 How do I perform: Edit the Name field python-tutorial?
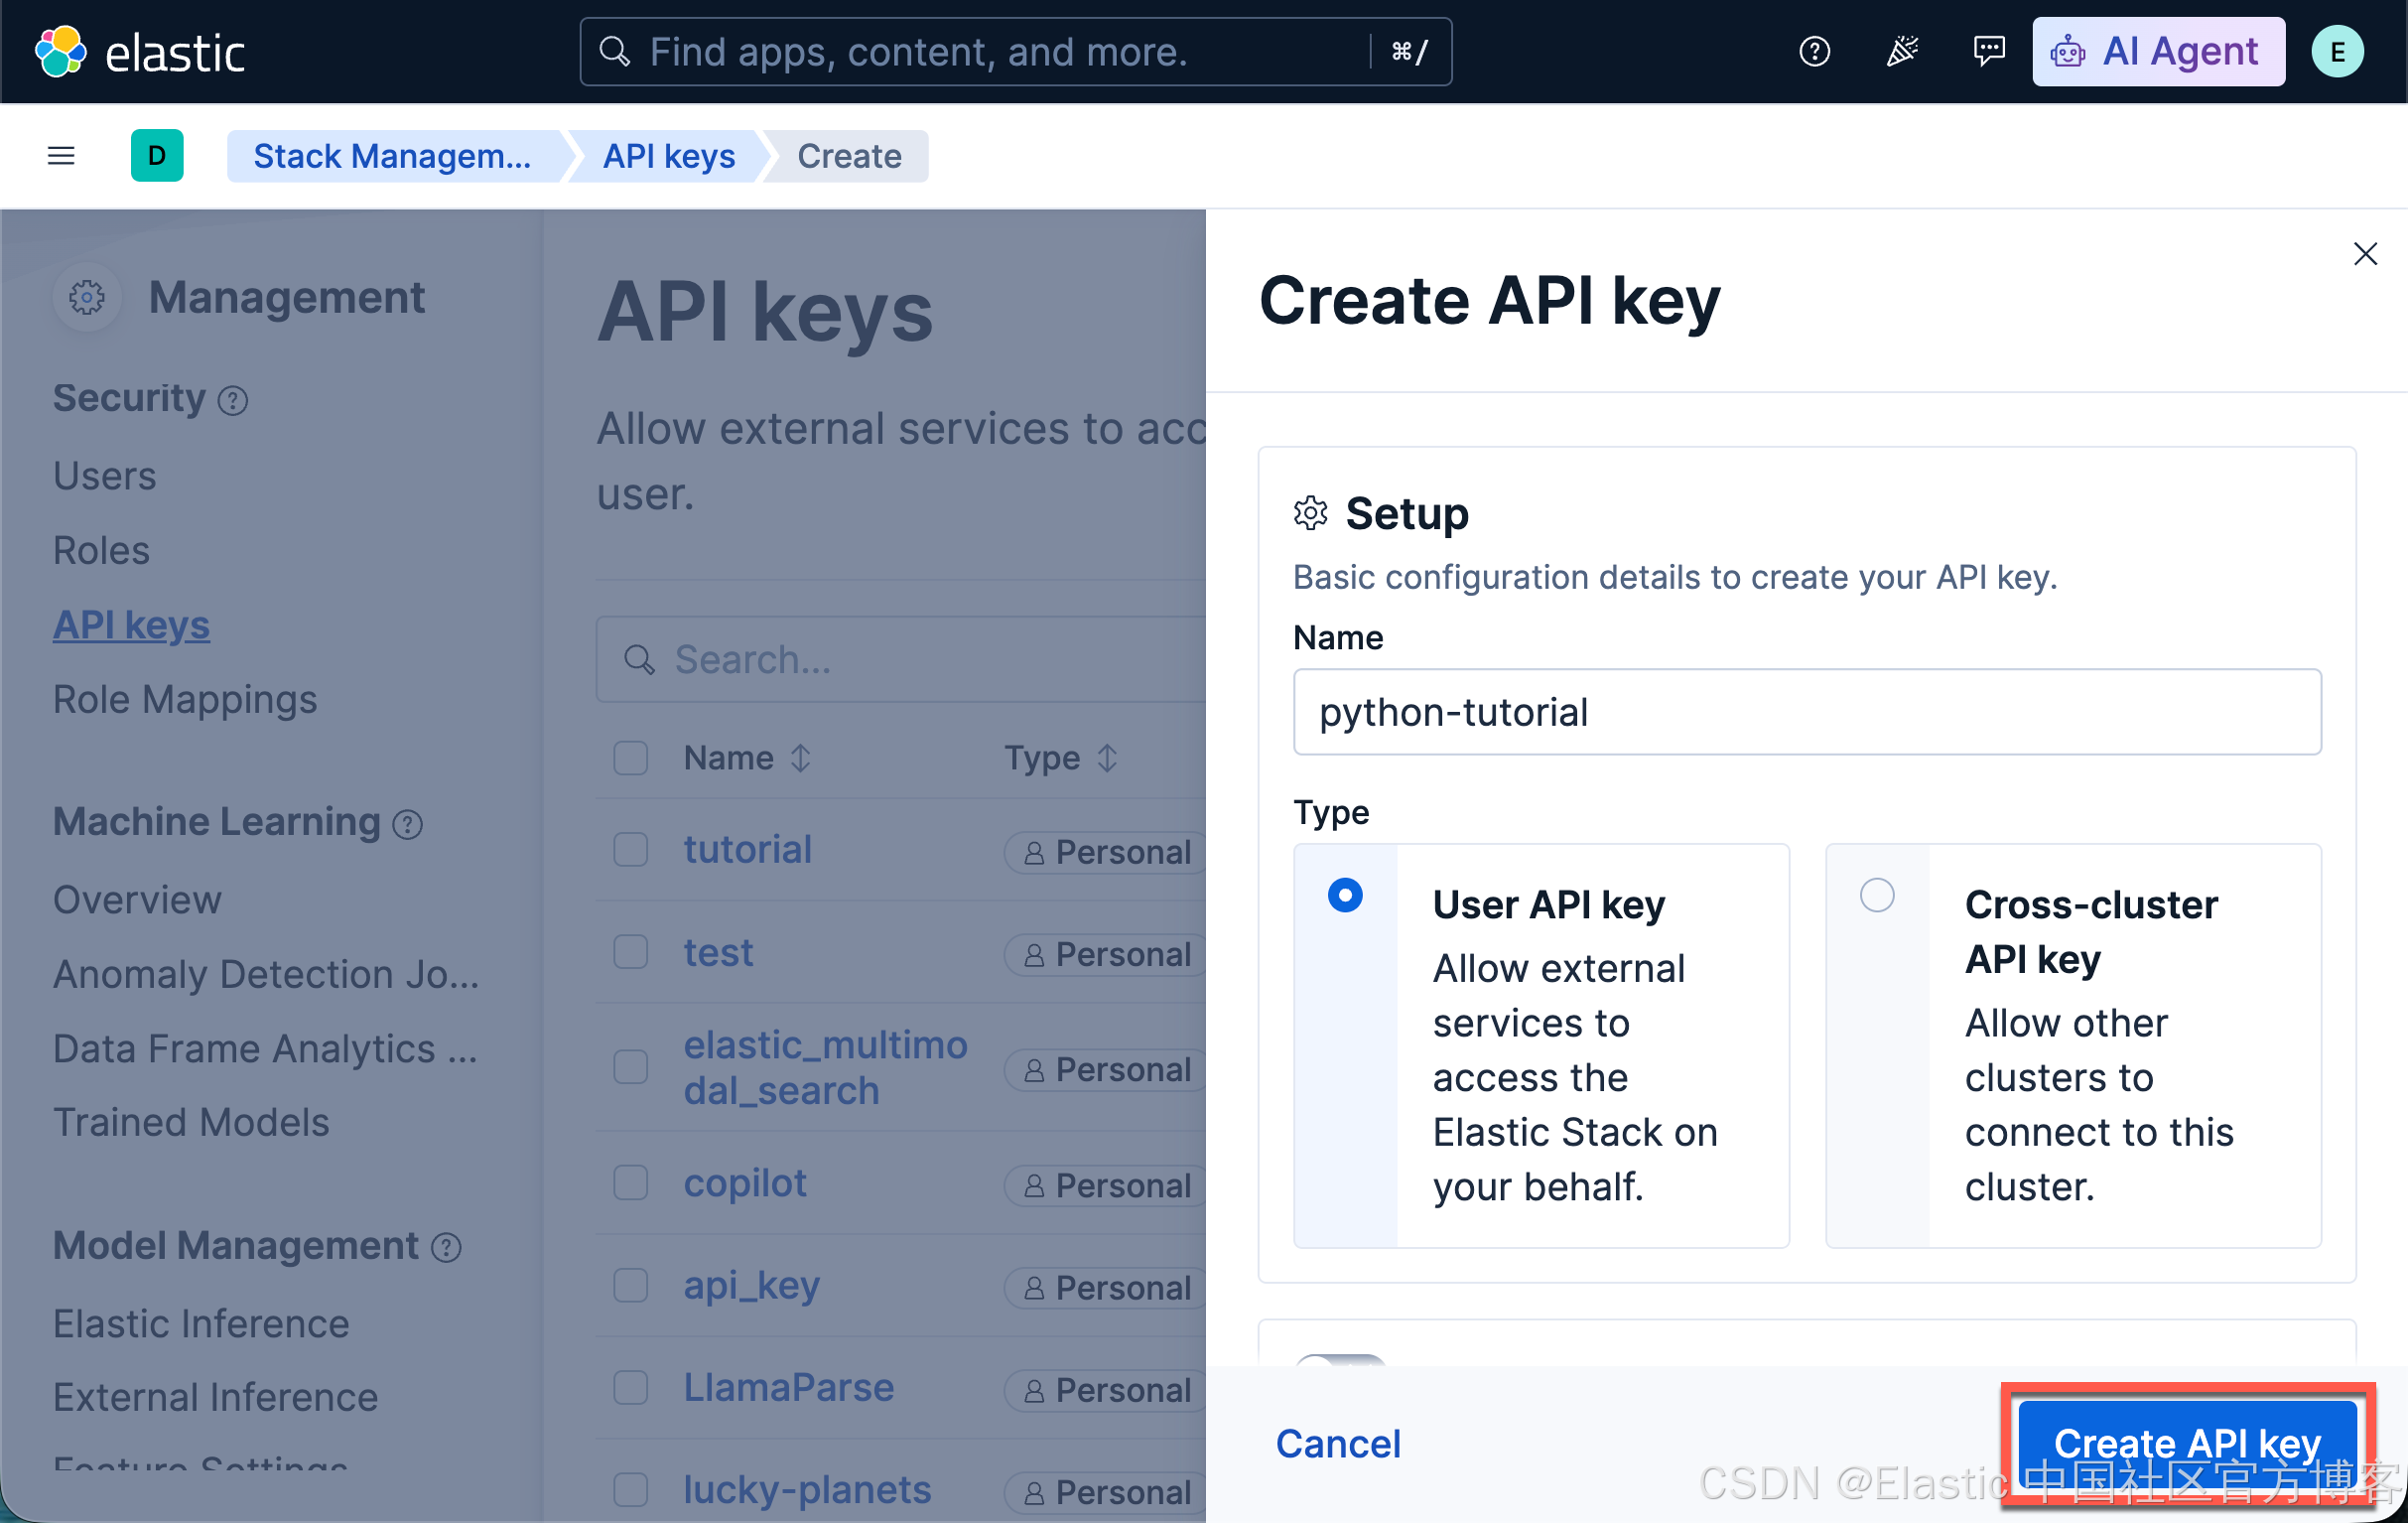(1807, 713)
